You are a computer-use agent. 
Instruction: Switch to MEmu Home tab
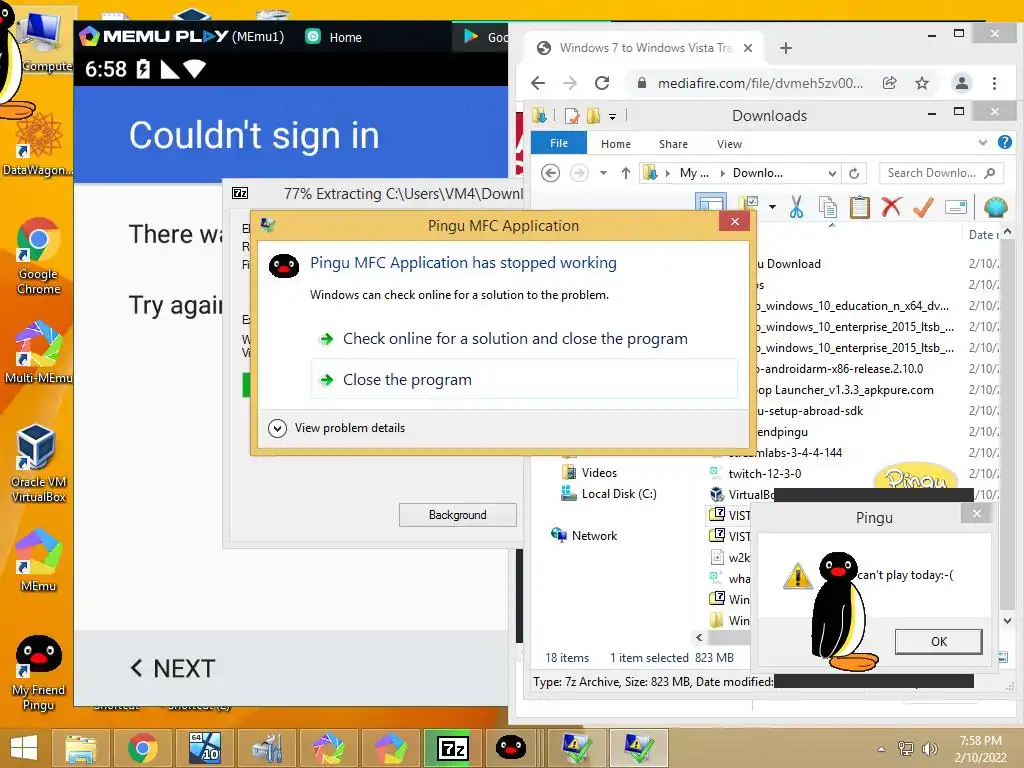[x=334, y=37]
